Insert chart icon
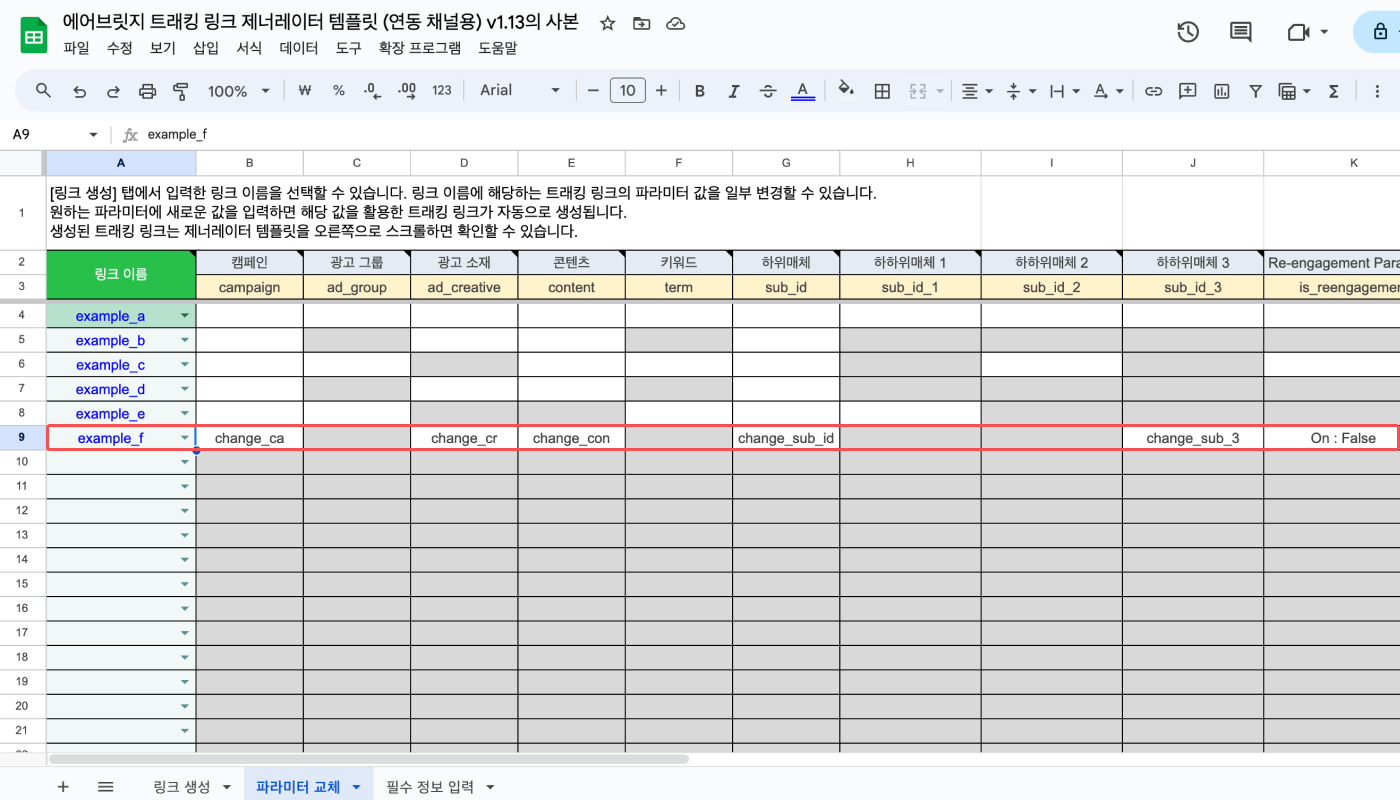This screenshot has width=1400, height=800. 1221,91
